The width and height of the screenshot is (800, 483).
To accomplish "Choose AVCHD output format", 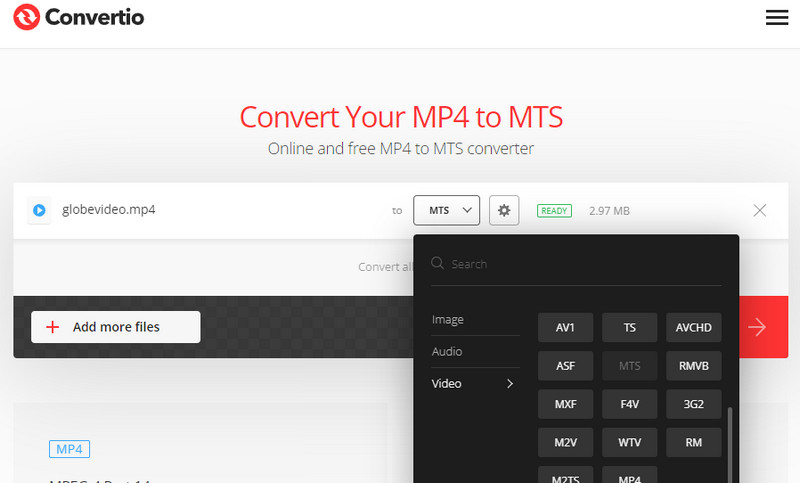I will tap(693, 327).
